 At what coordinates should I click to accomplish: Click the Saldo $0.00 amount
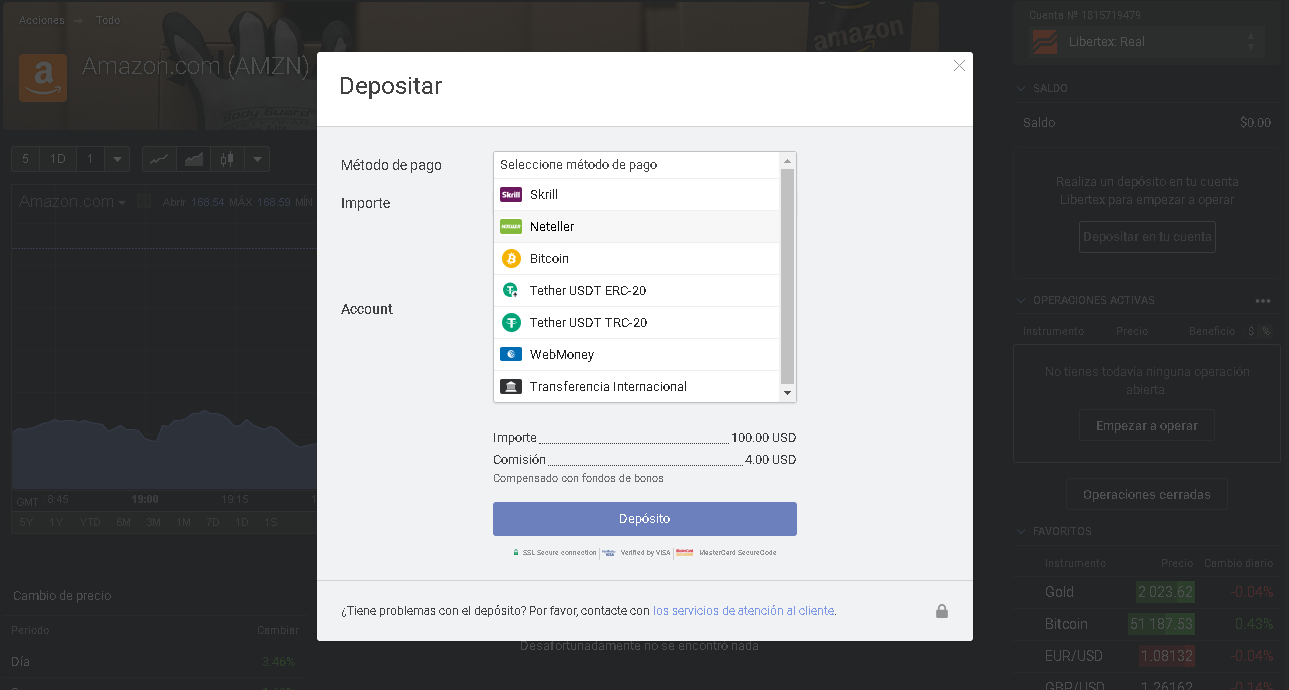[x=1255, y=123]
